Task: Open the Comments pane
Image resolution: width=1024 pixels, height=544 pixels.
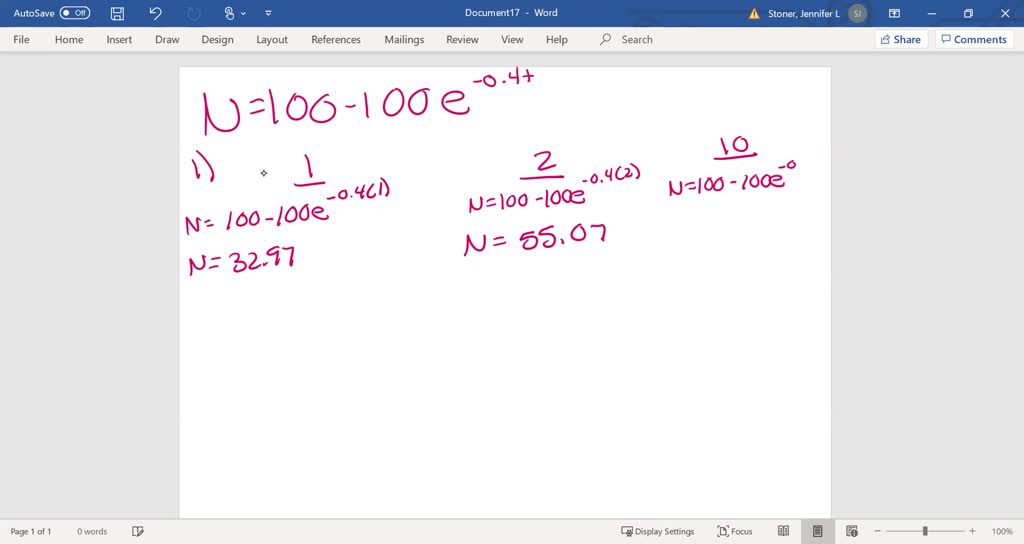Action: 973,40
